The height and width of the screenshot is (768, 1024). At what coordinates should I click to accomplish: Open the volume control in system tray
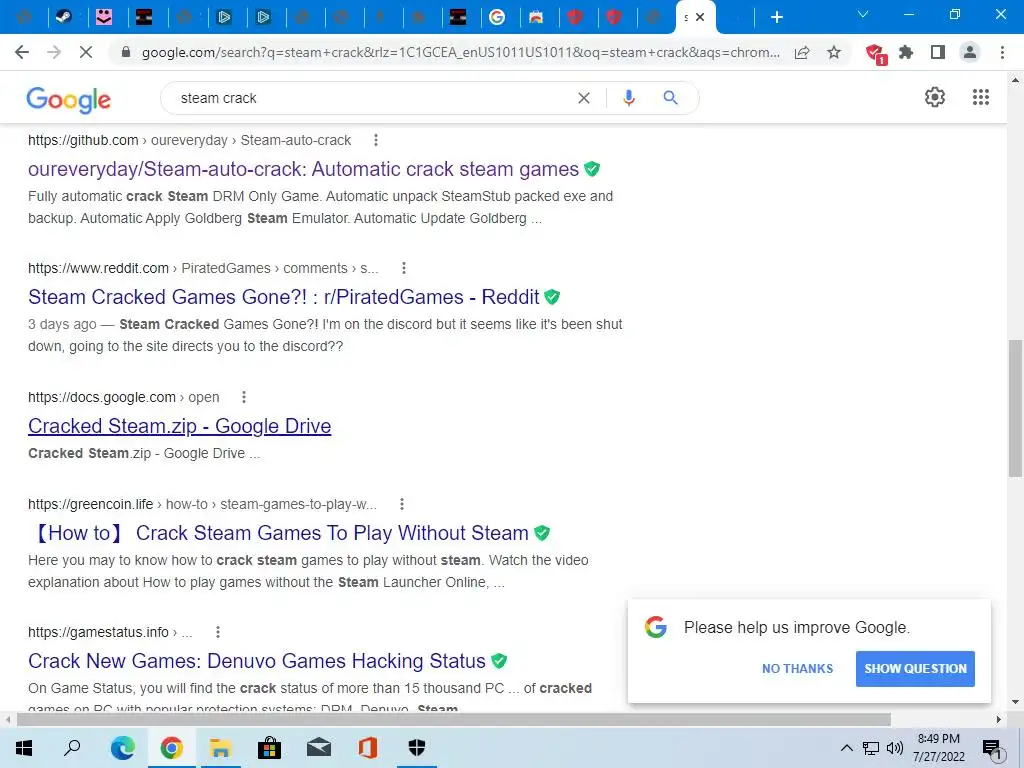[x=895, y=748]
